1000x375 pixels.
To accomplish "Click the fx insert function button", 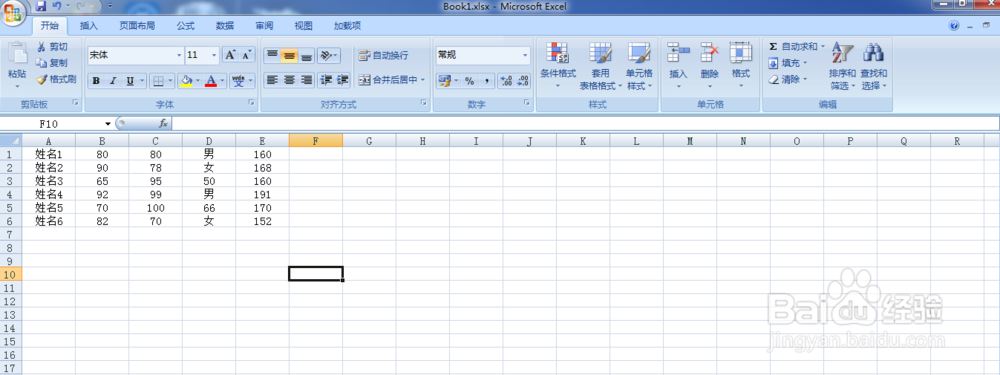I will pyautogui.click(x=163, y=123).
